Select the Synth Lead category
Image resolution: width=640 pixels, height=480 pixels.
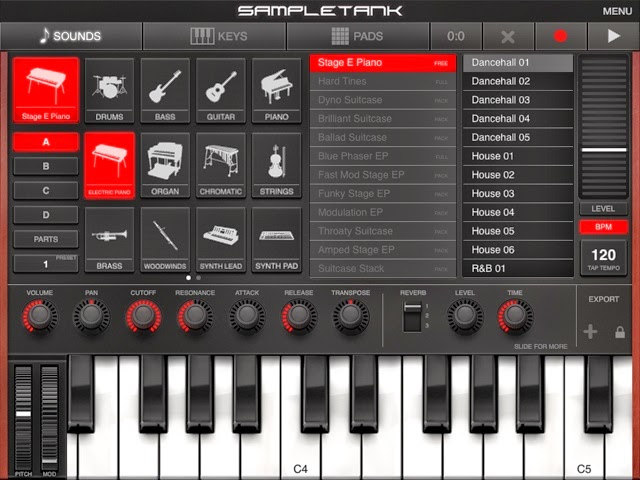221,240
